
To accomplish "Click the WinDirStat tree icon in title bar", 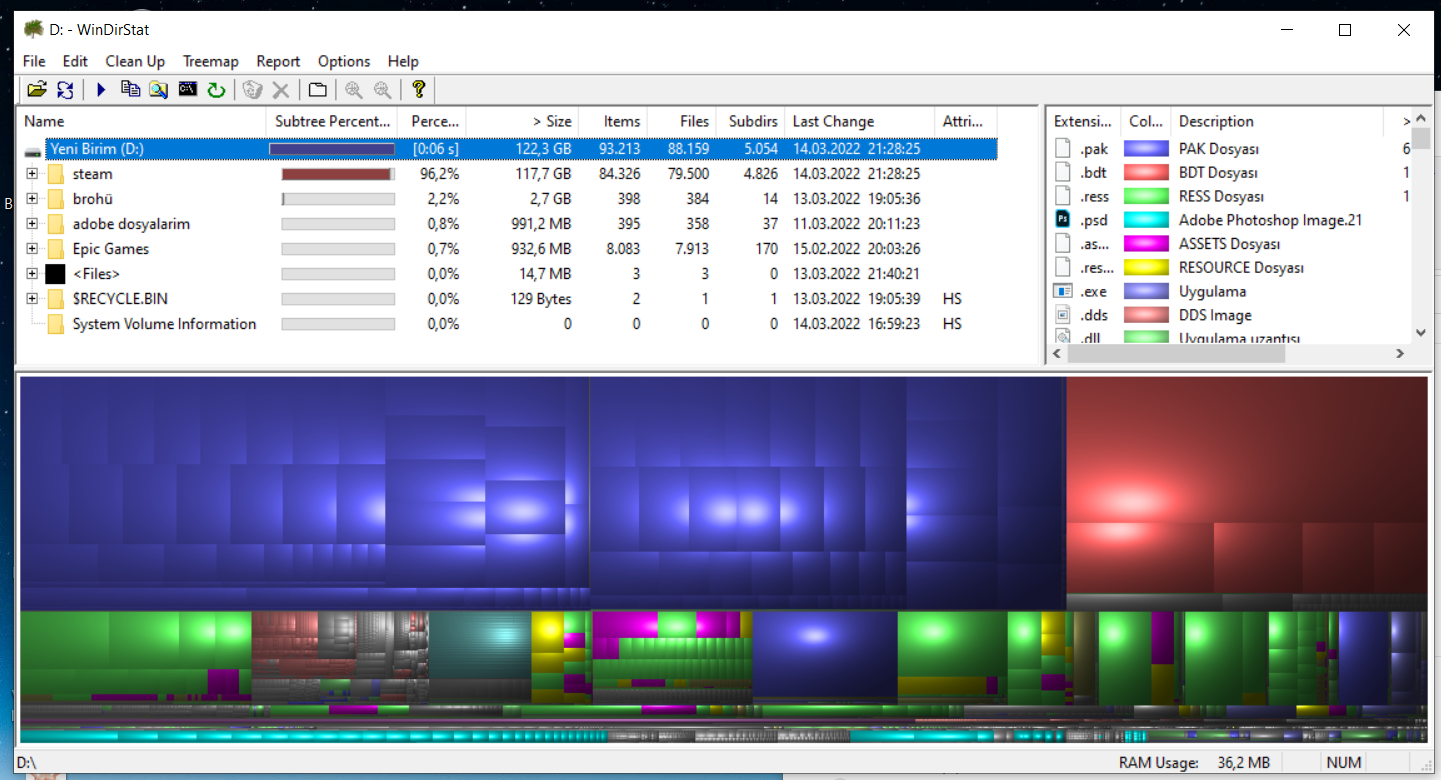I will pyautogui.click(x=34, y=29).
